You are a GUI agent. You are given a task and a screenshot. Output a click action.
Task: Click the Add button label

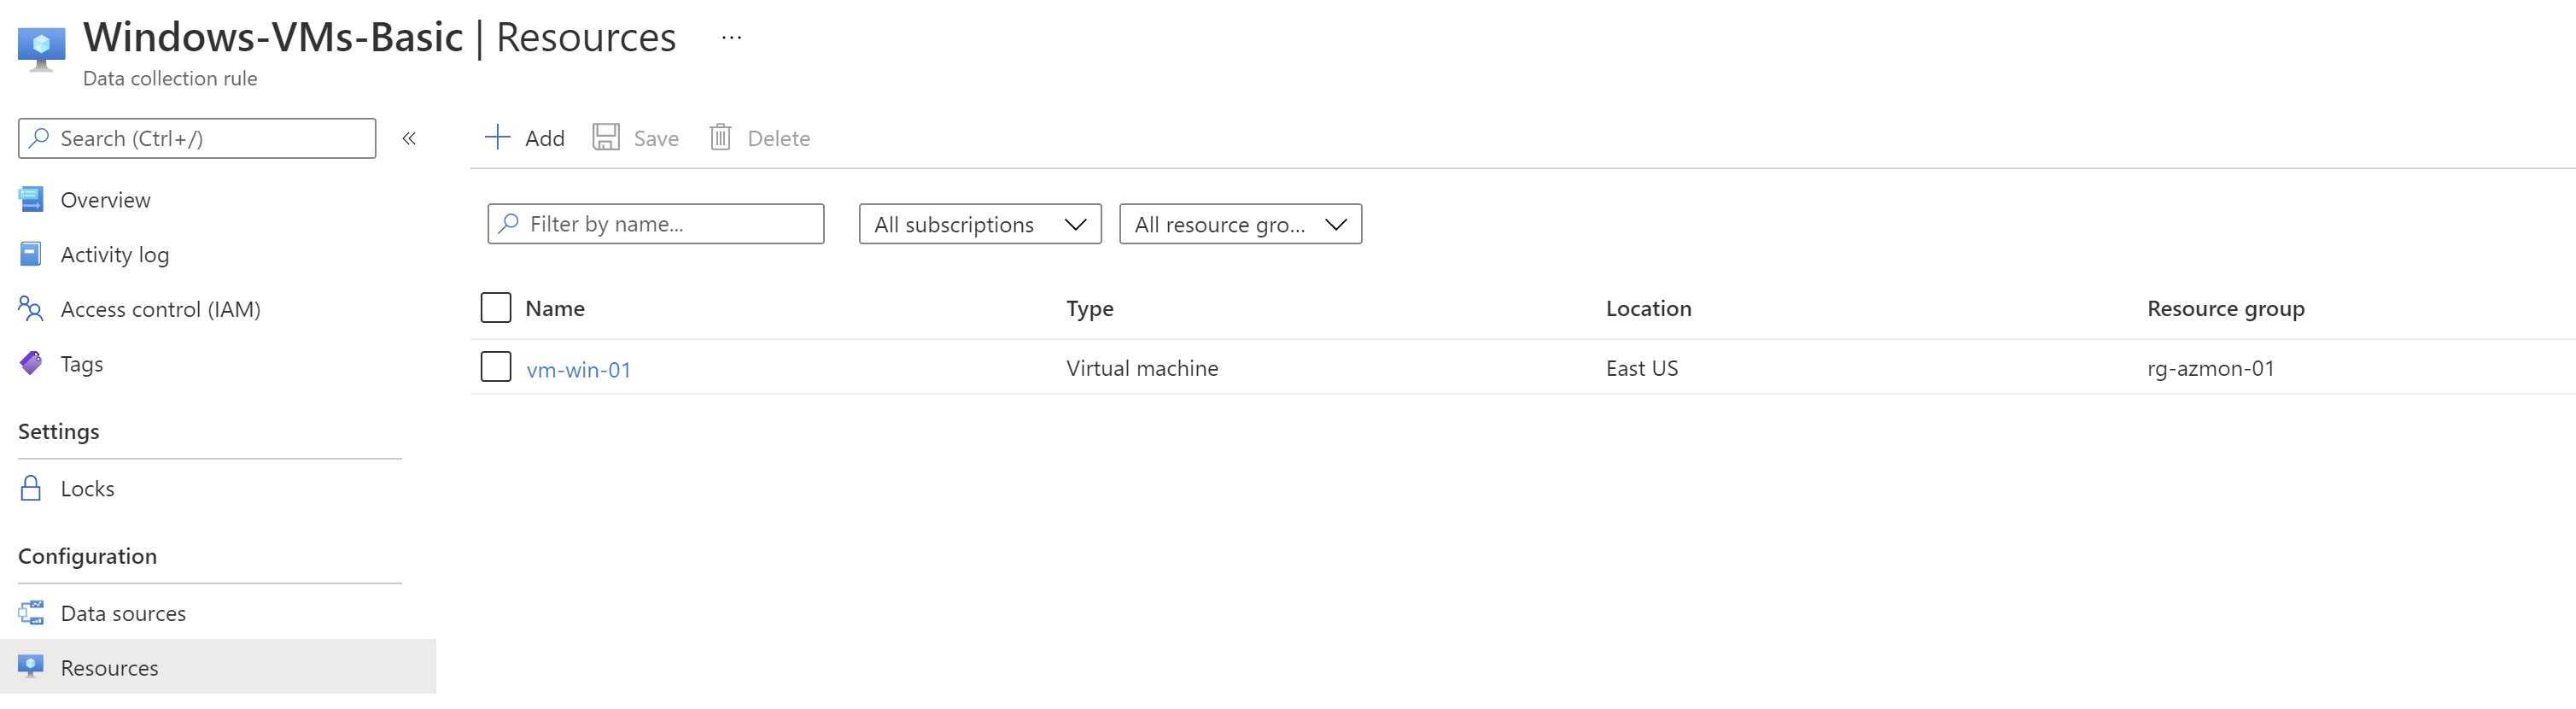[545, 139]
